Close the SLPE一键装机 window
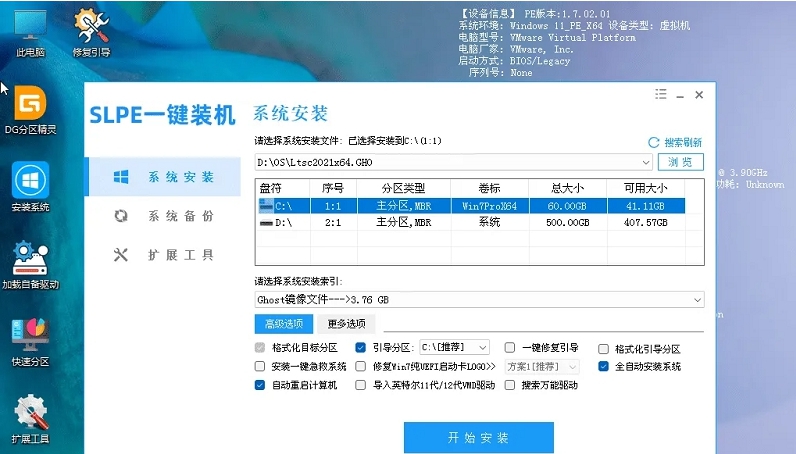 [x=699, y=94]
